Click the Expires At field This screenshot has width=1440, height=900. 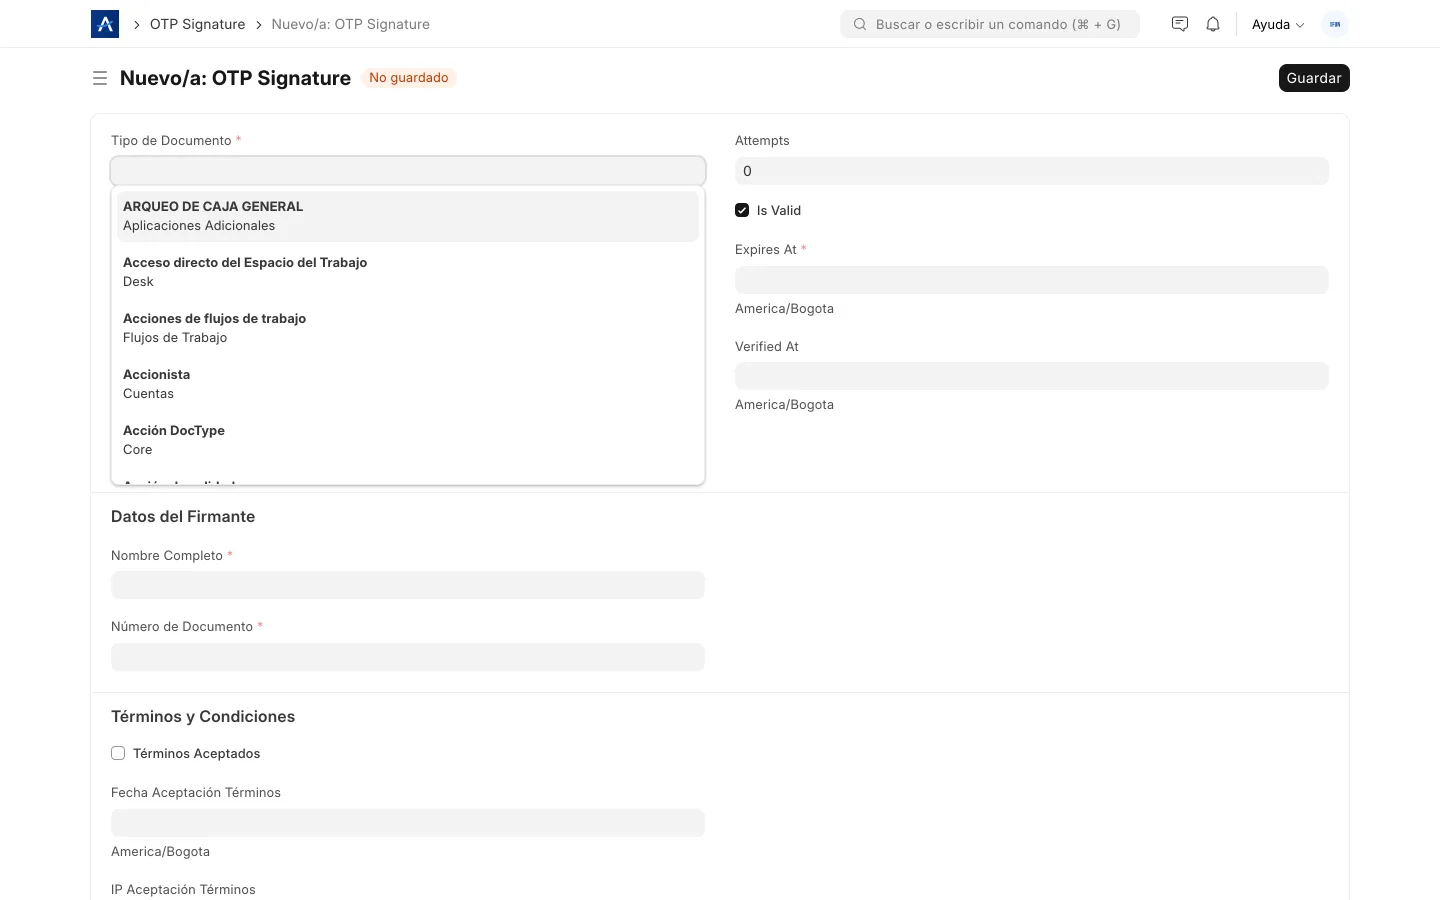pos(1032,280)
